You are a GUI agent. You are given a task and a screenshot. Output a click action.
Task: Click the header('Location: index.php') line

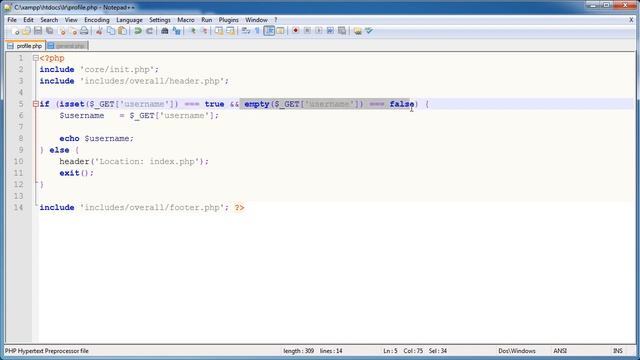[x=134, y=161]
